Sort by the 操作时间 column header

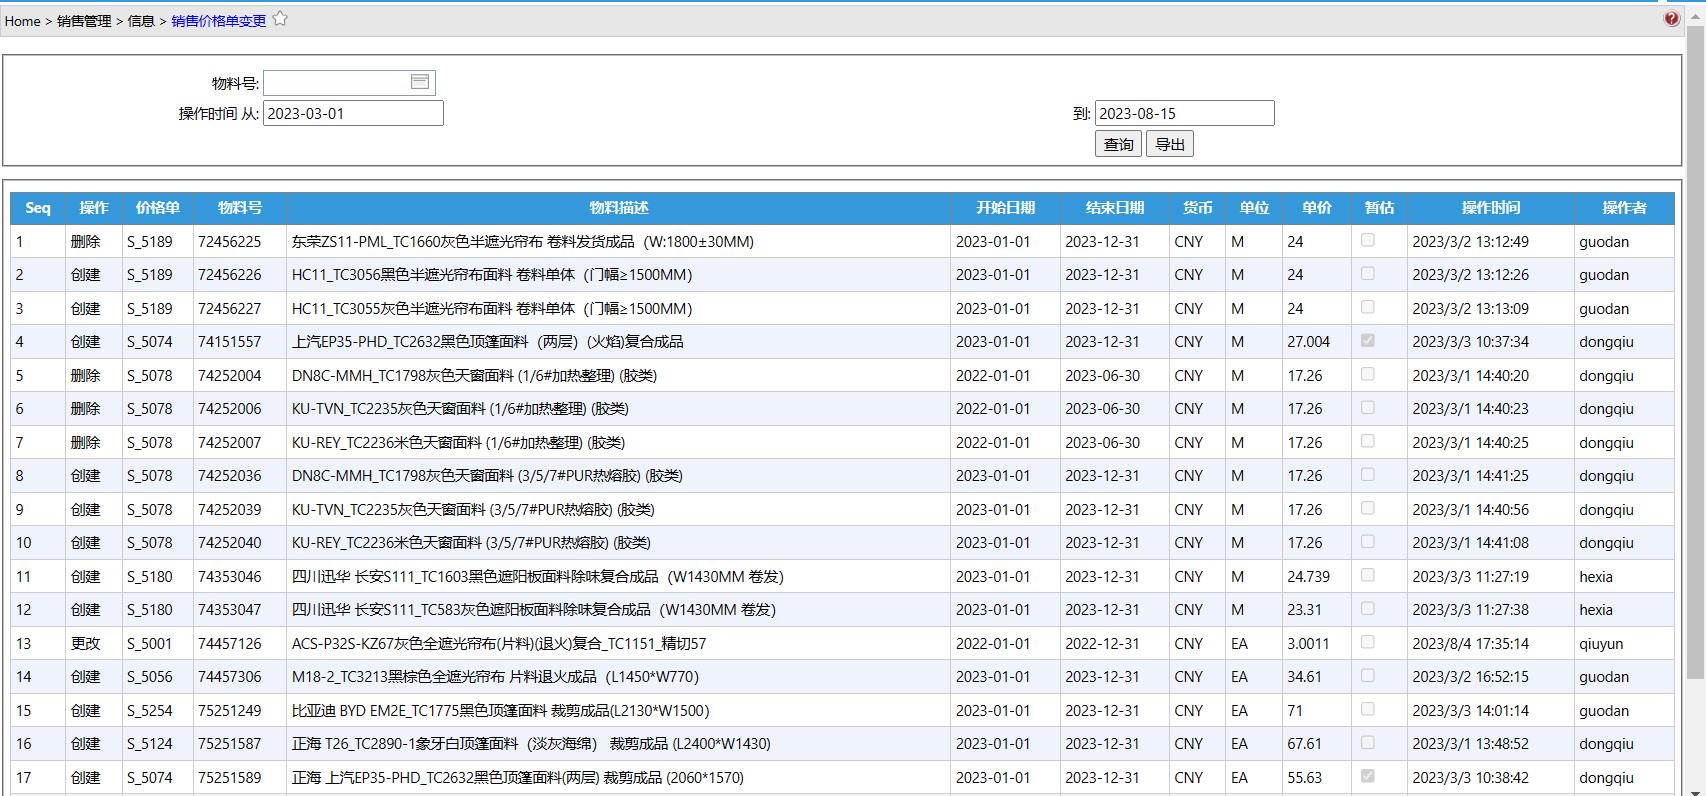(1490, 208)
